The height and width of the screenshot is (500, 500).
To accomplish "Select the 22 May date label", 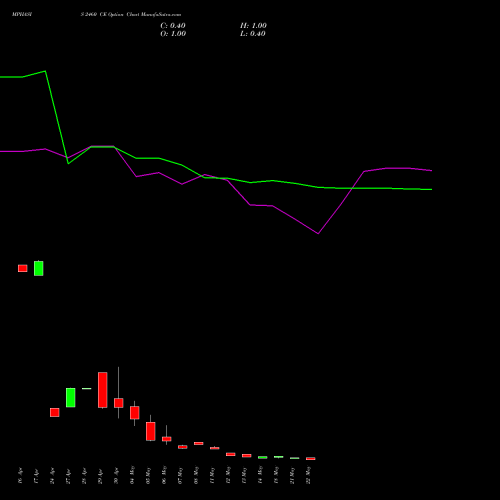I will point(308,475).
